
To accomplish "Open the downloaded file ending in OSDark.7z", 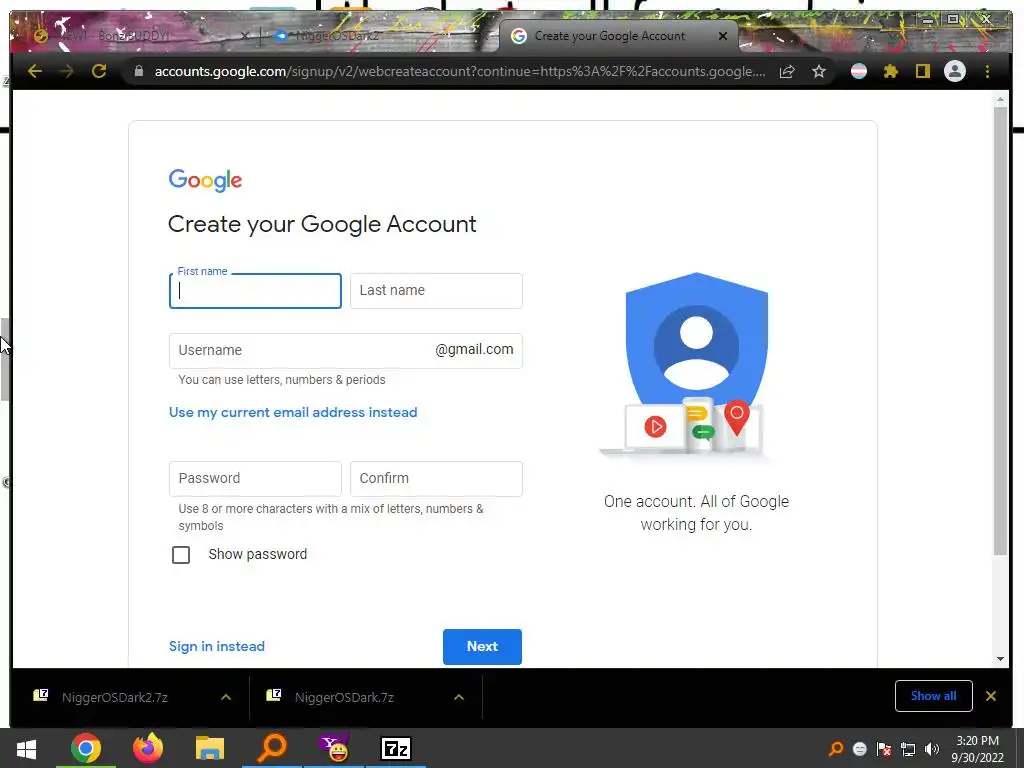I will coord(344,697).
